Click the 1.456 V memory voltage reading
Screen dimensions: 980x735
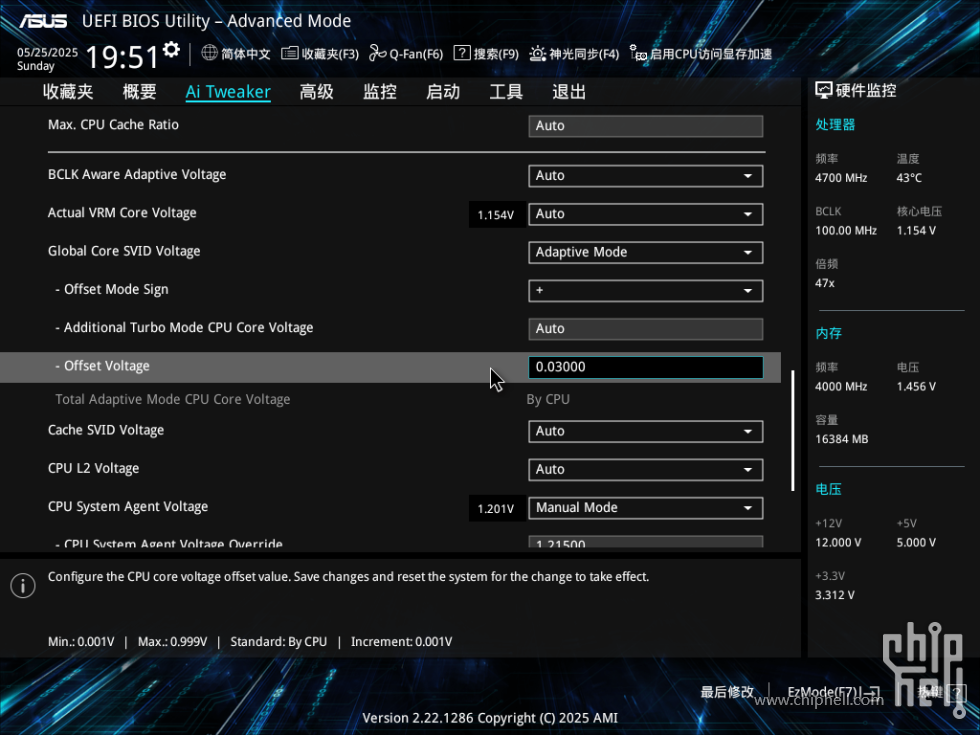pos(916,387)
